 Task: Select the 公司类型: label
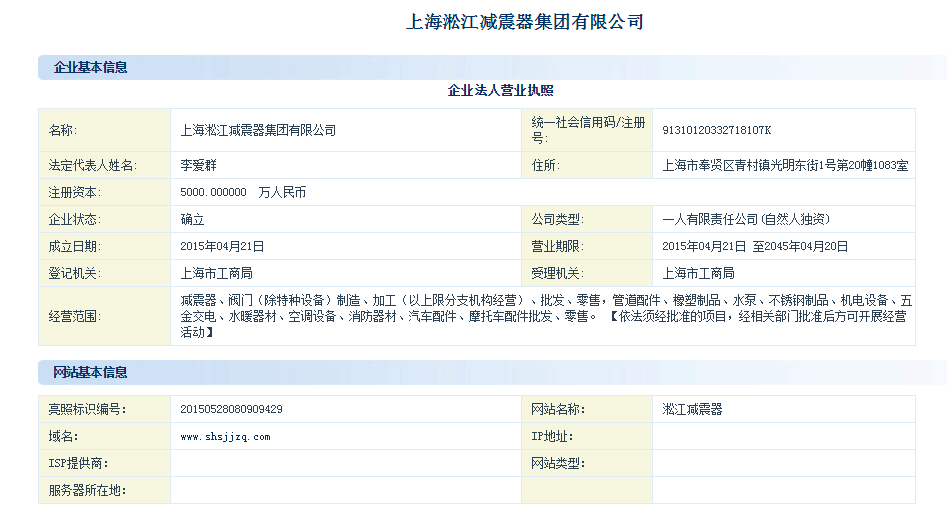point(557,219)
